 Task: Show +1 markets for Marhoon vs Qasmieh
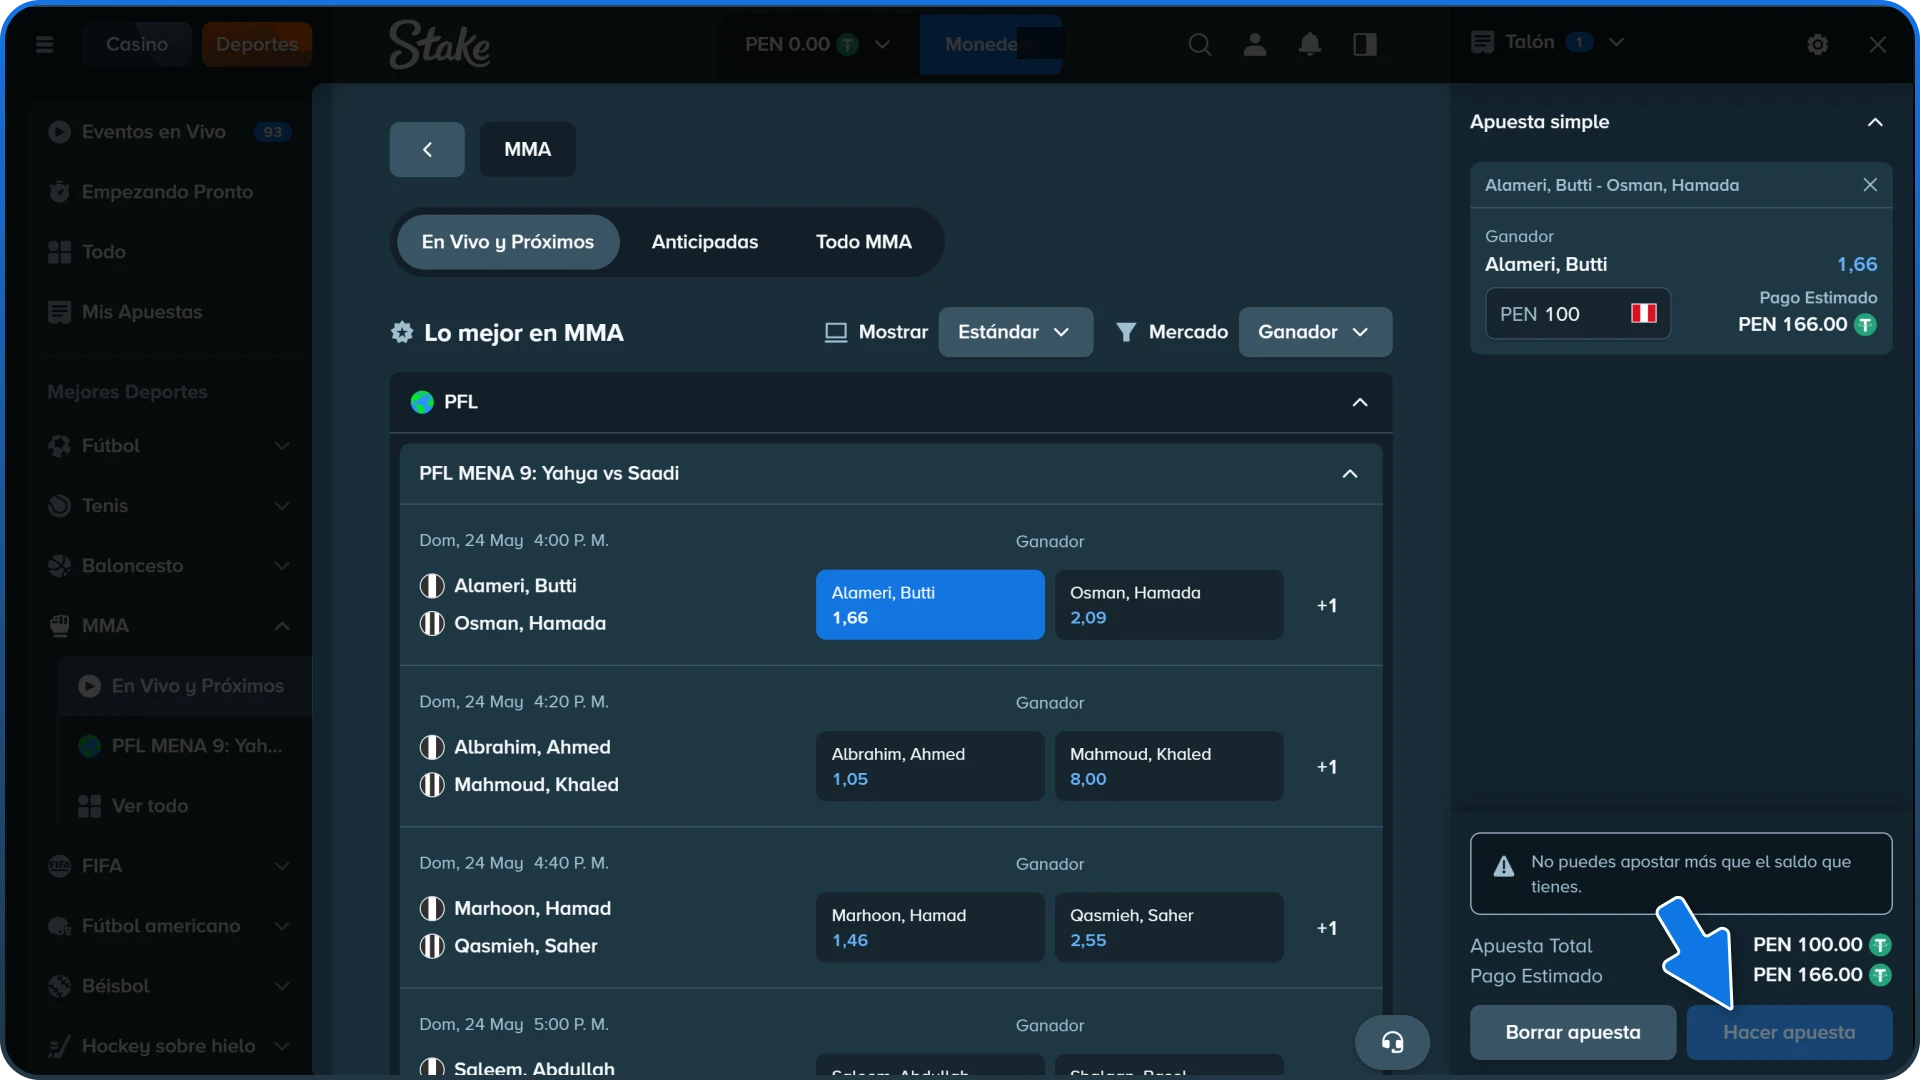(x=1327, y=927)
